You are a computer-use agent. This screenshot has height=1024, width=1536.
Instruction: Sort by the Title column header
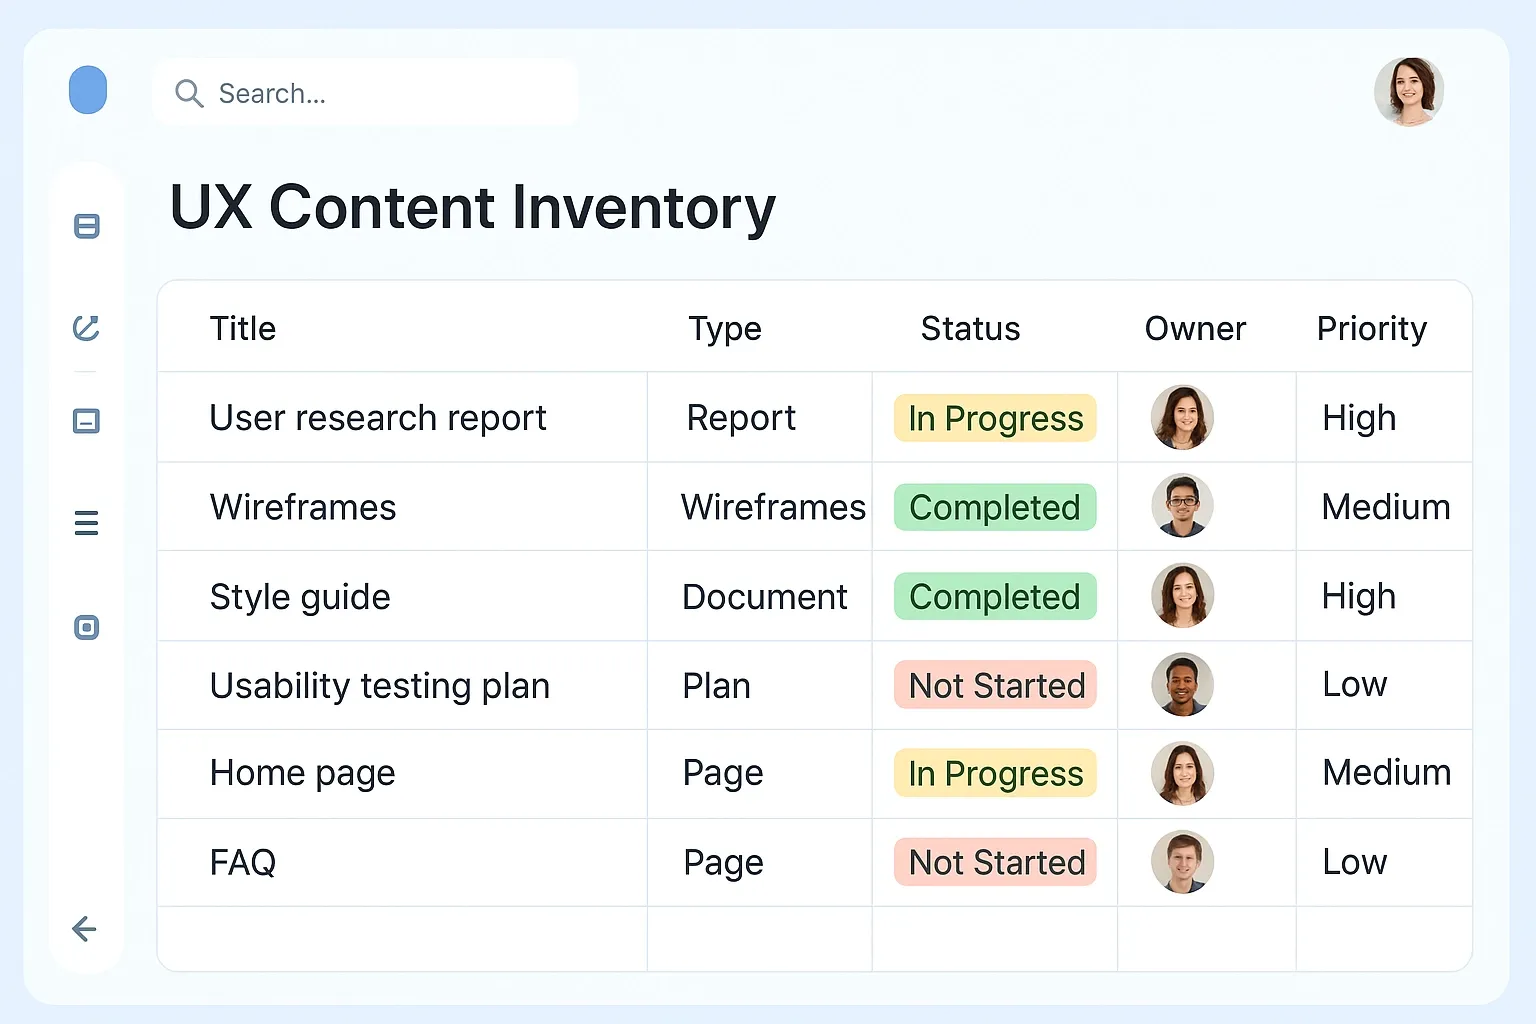(x=243, y=329)
